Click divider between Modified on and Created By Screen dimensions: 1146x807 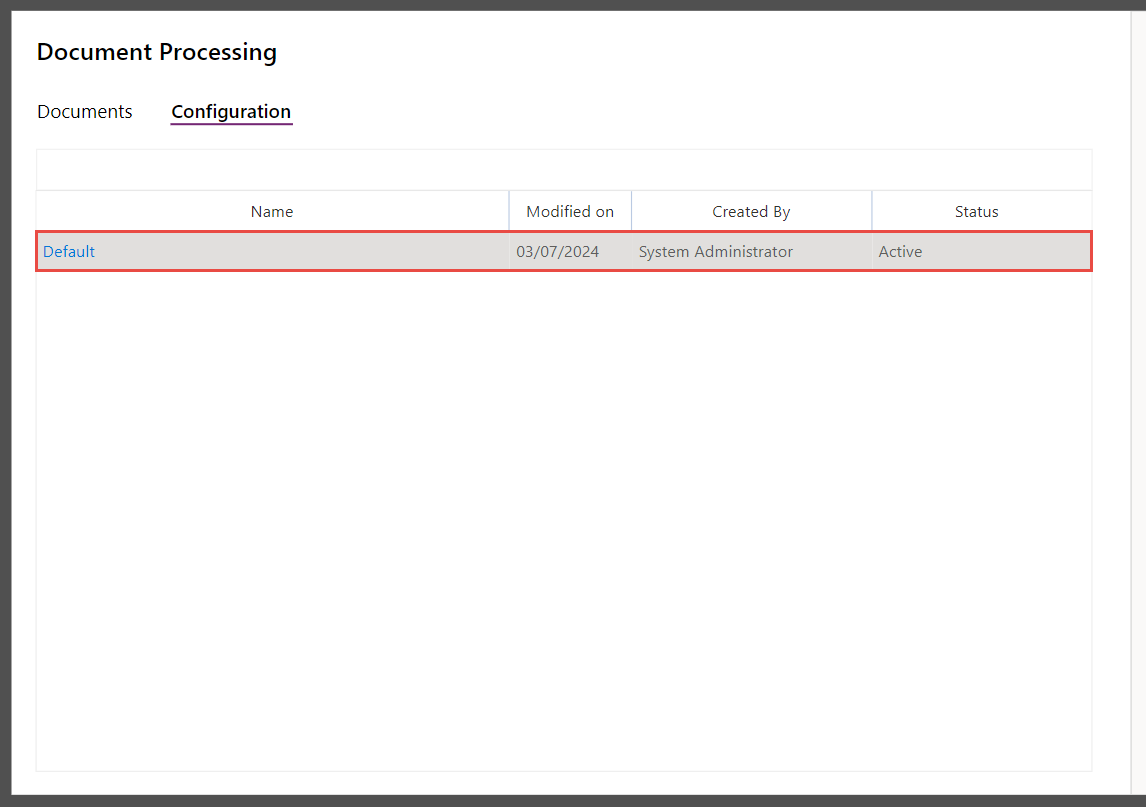631,211
